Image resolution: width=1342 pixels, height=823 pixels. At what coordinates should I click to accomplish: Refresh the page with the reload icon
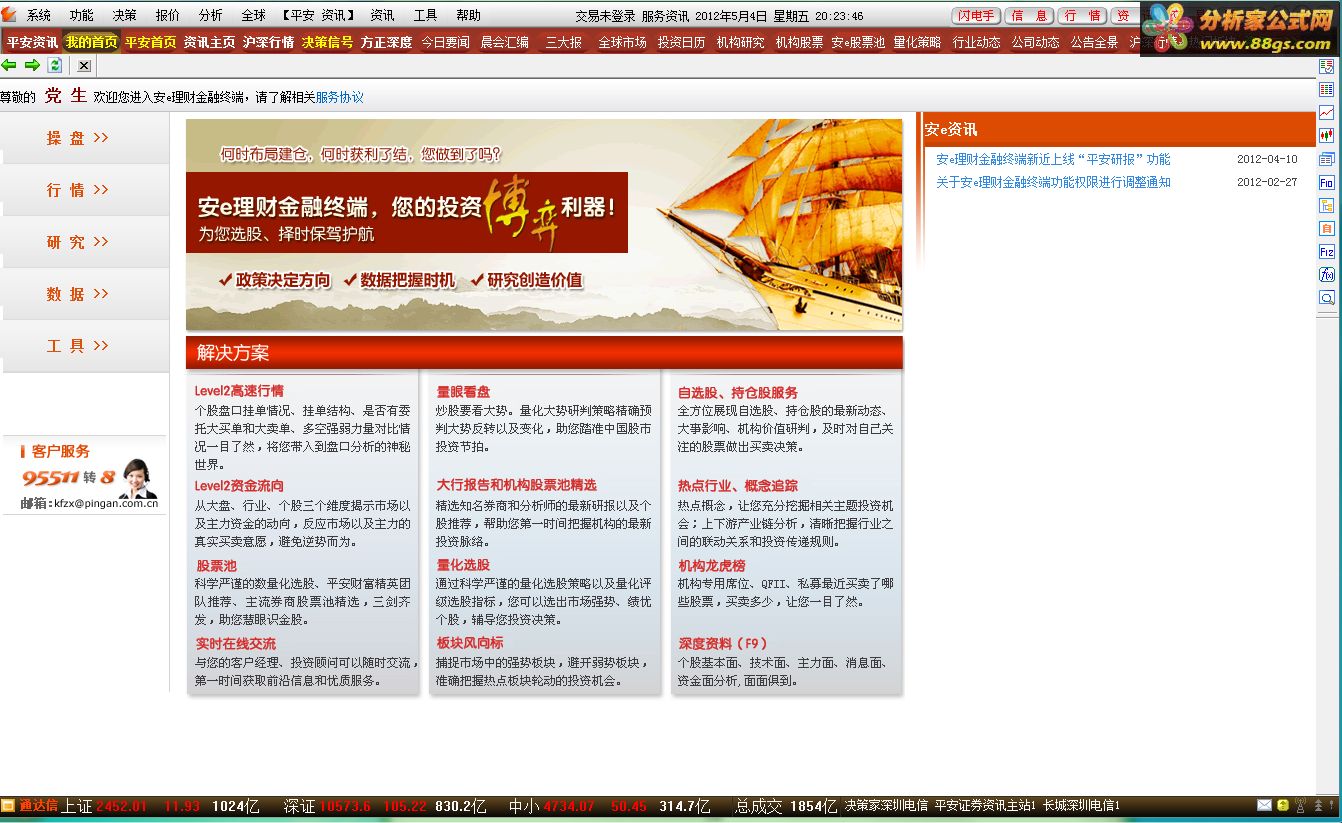pos(55,65)
